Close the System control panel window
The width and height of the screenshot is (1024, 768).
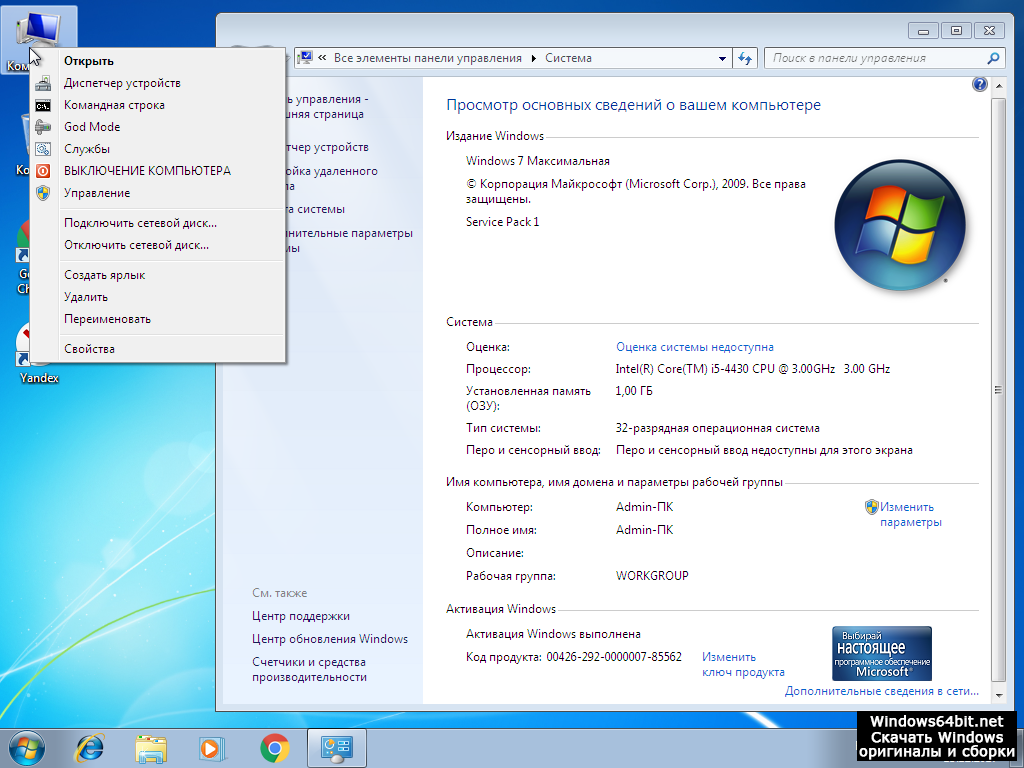(989, 31)
